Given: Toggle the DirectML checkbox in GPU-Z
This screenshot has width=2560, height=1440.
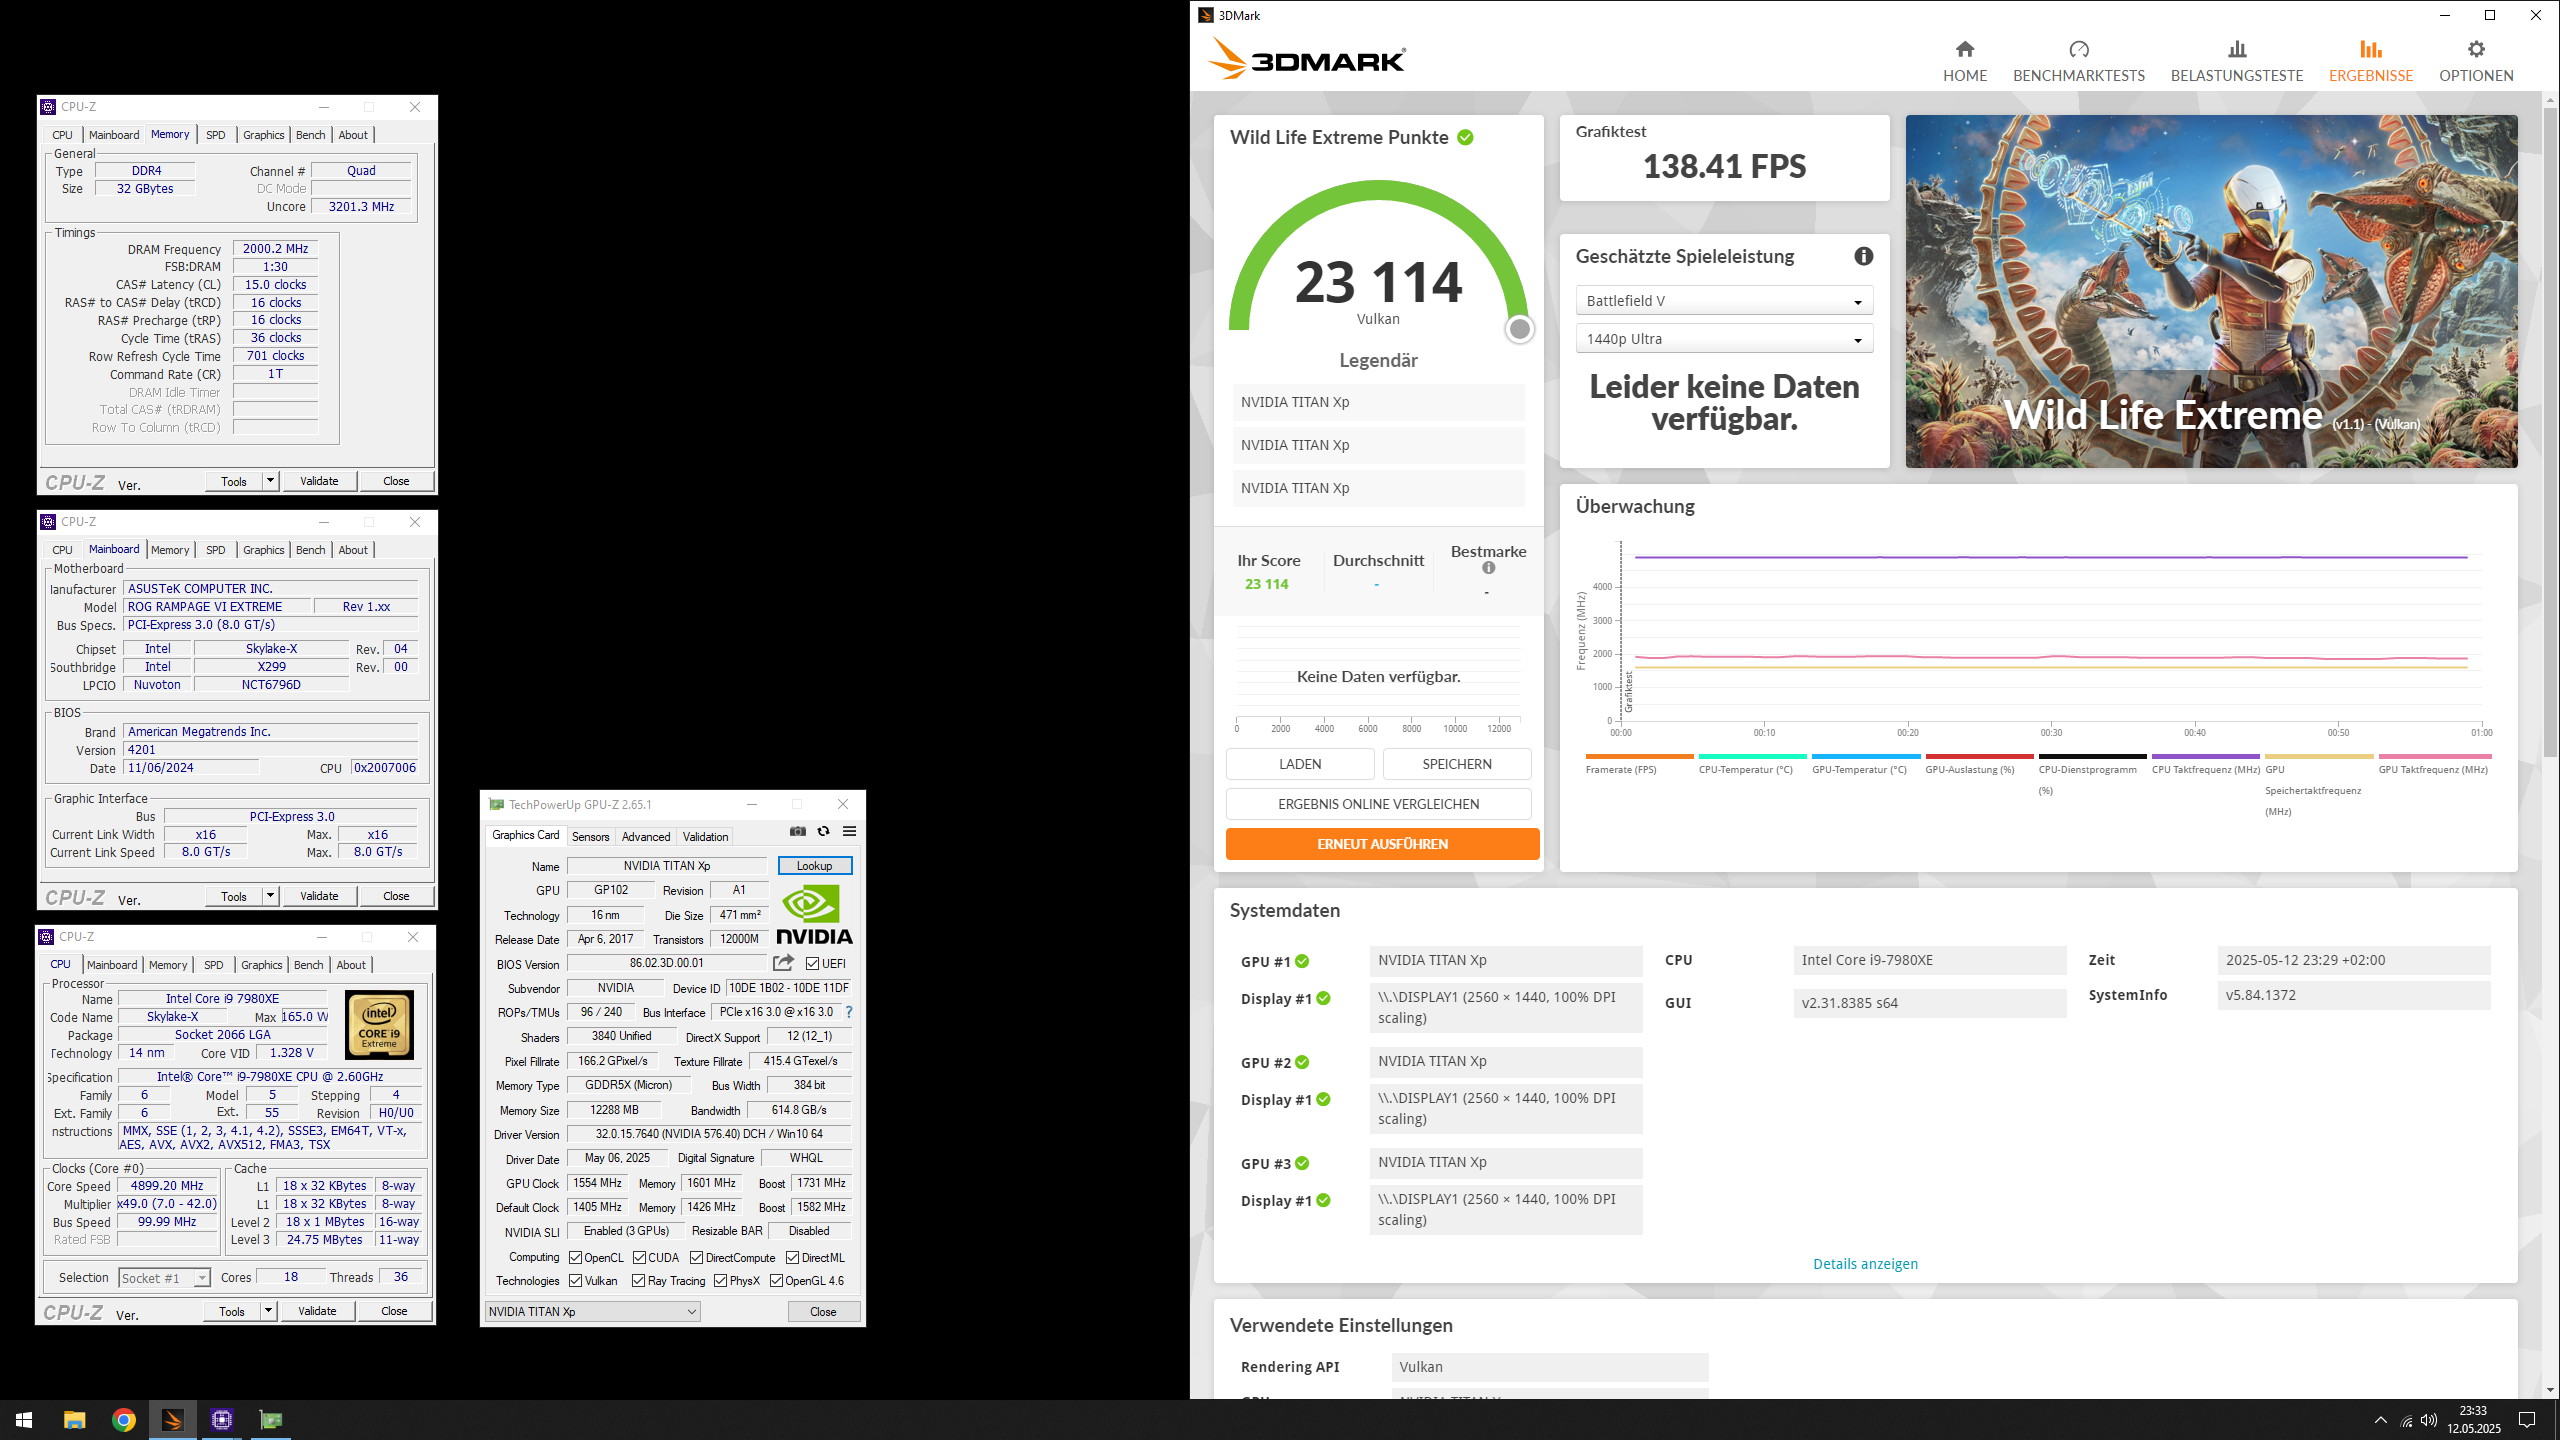Looking at the screenshot, I should pos(792,1258).
